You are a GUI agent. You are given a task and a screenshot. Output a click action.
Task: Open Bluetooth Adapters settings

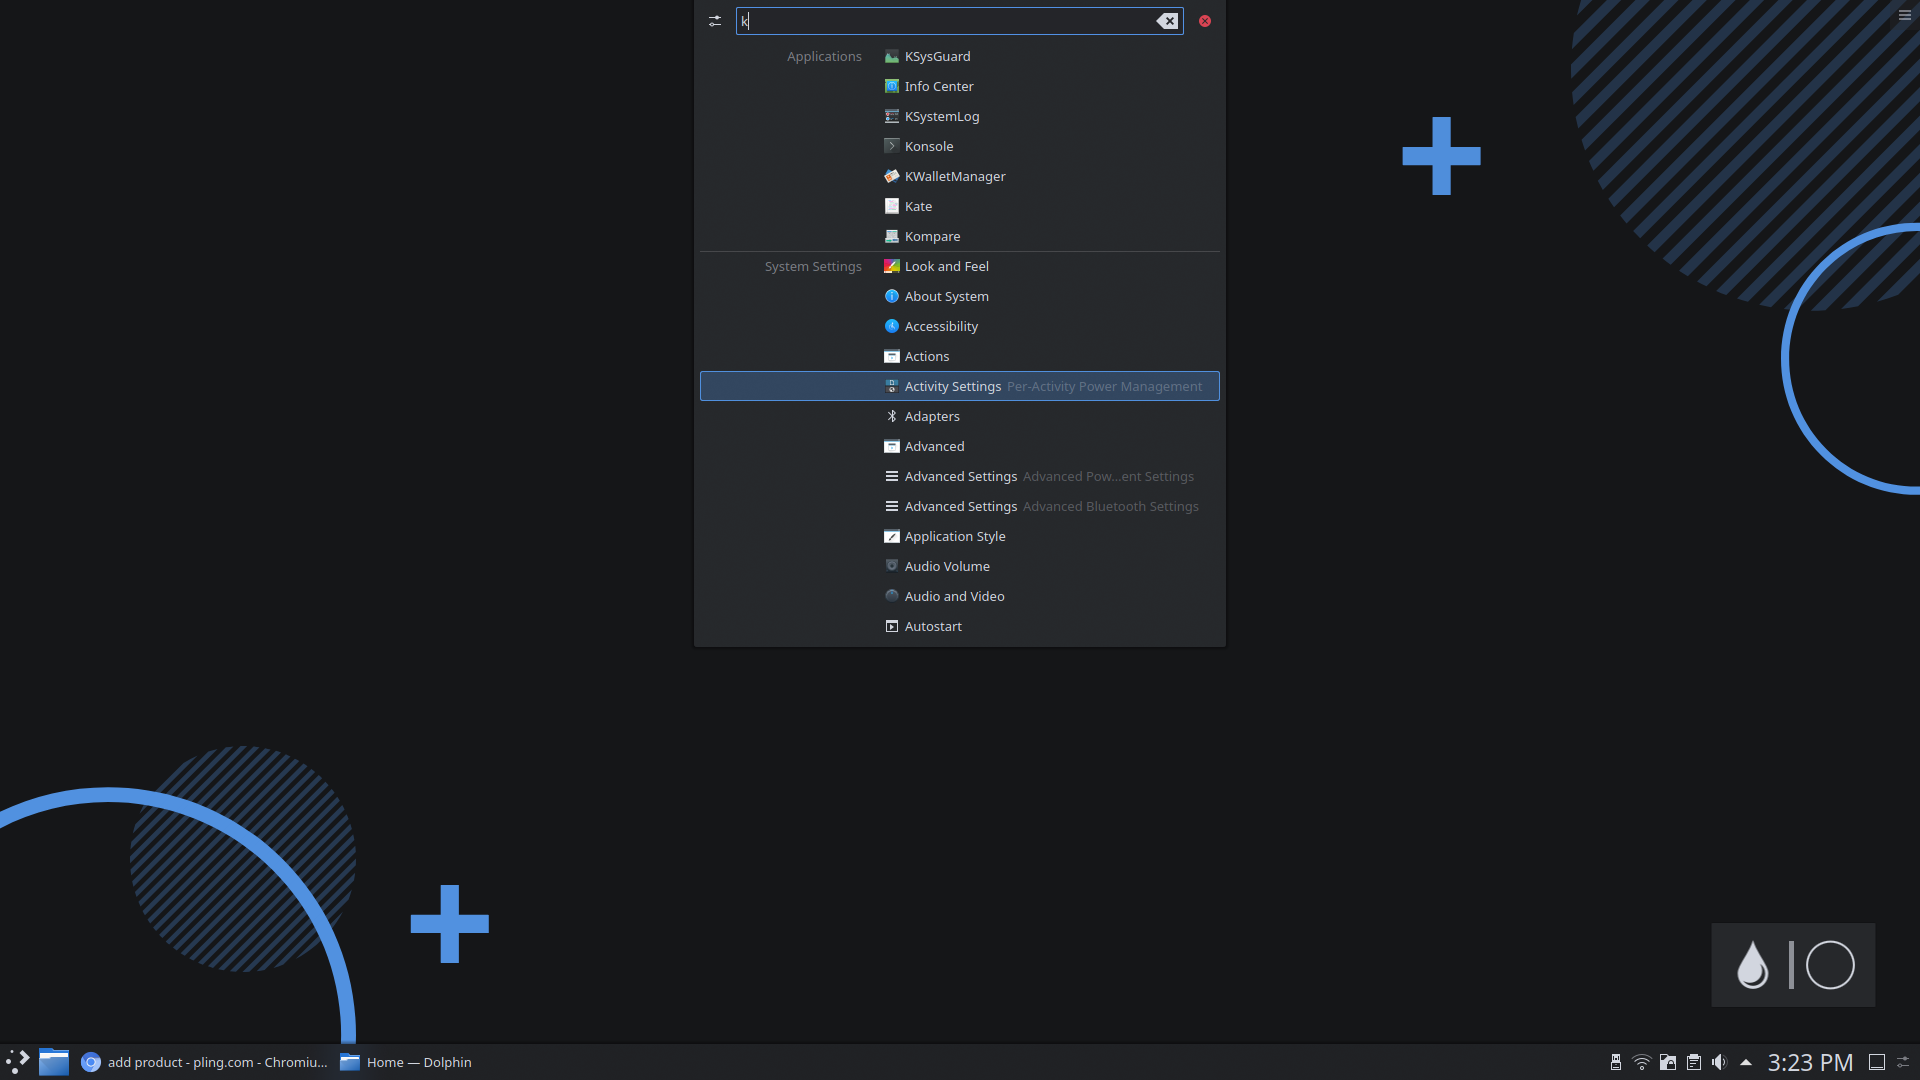960,416
